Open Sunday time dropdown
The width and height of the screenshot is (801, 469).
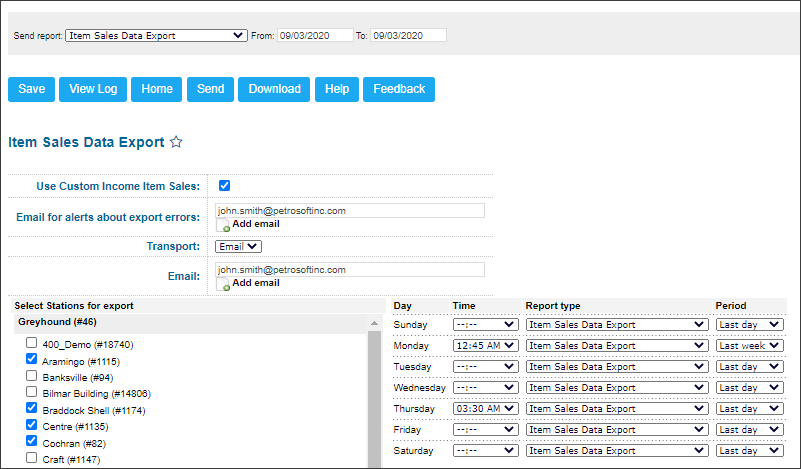[x=486, y=324]
